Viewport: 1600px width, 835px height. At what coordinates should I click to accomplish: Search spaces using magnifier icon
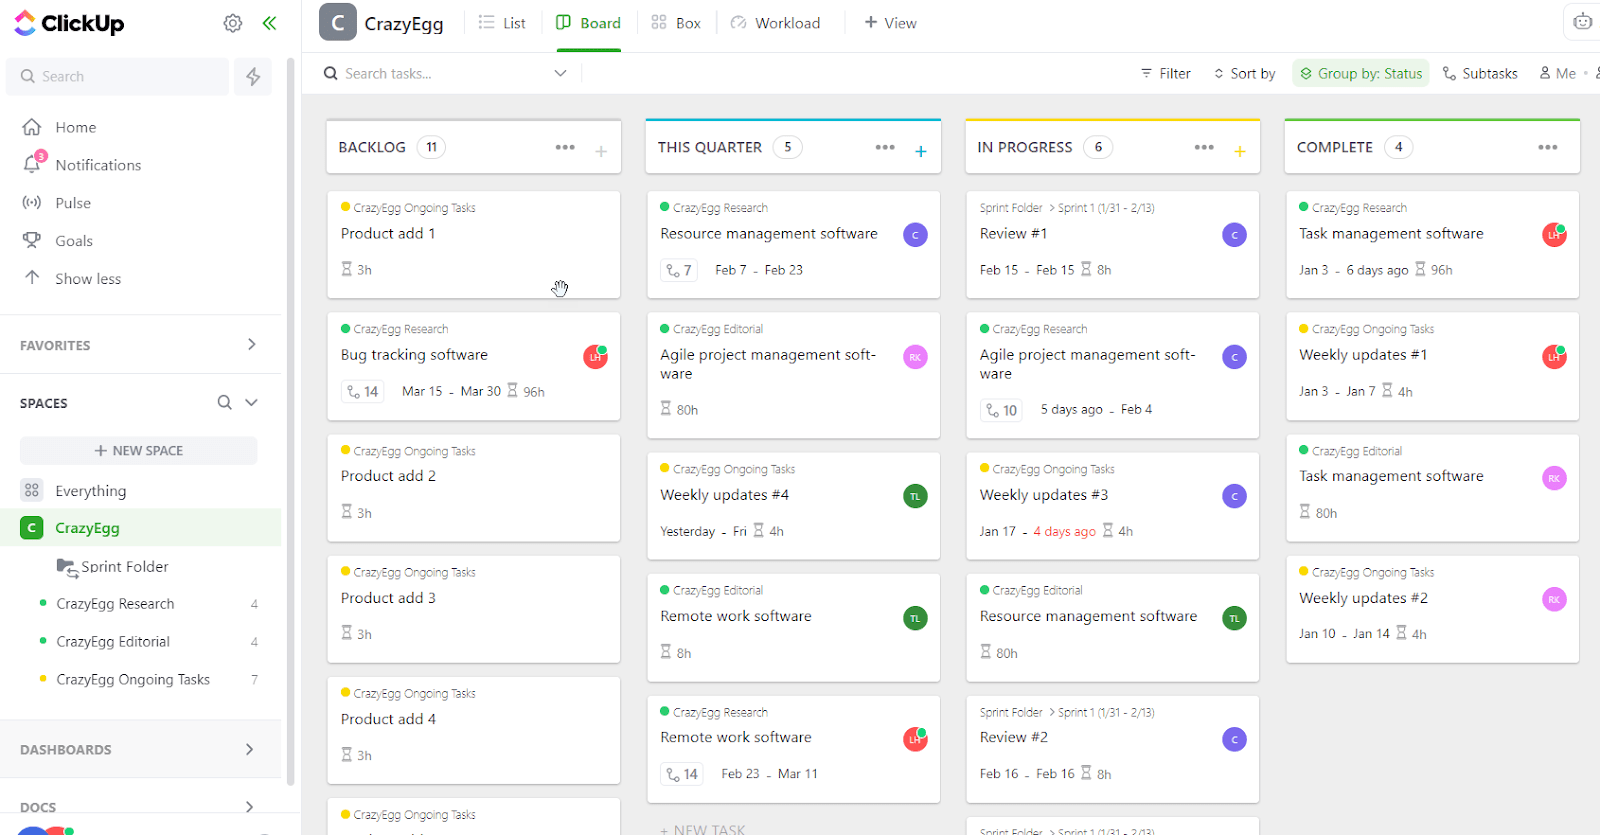224,402
